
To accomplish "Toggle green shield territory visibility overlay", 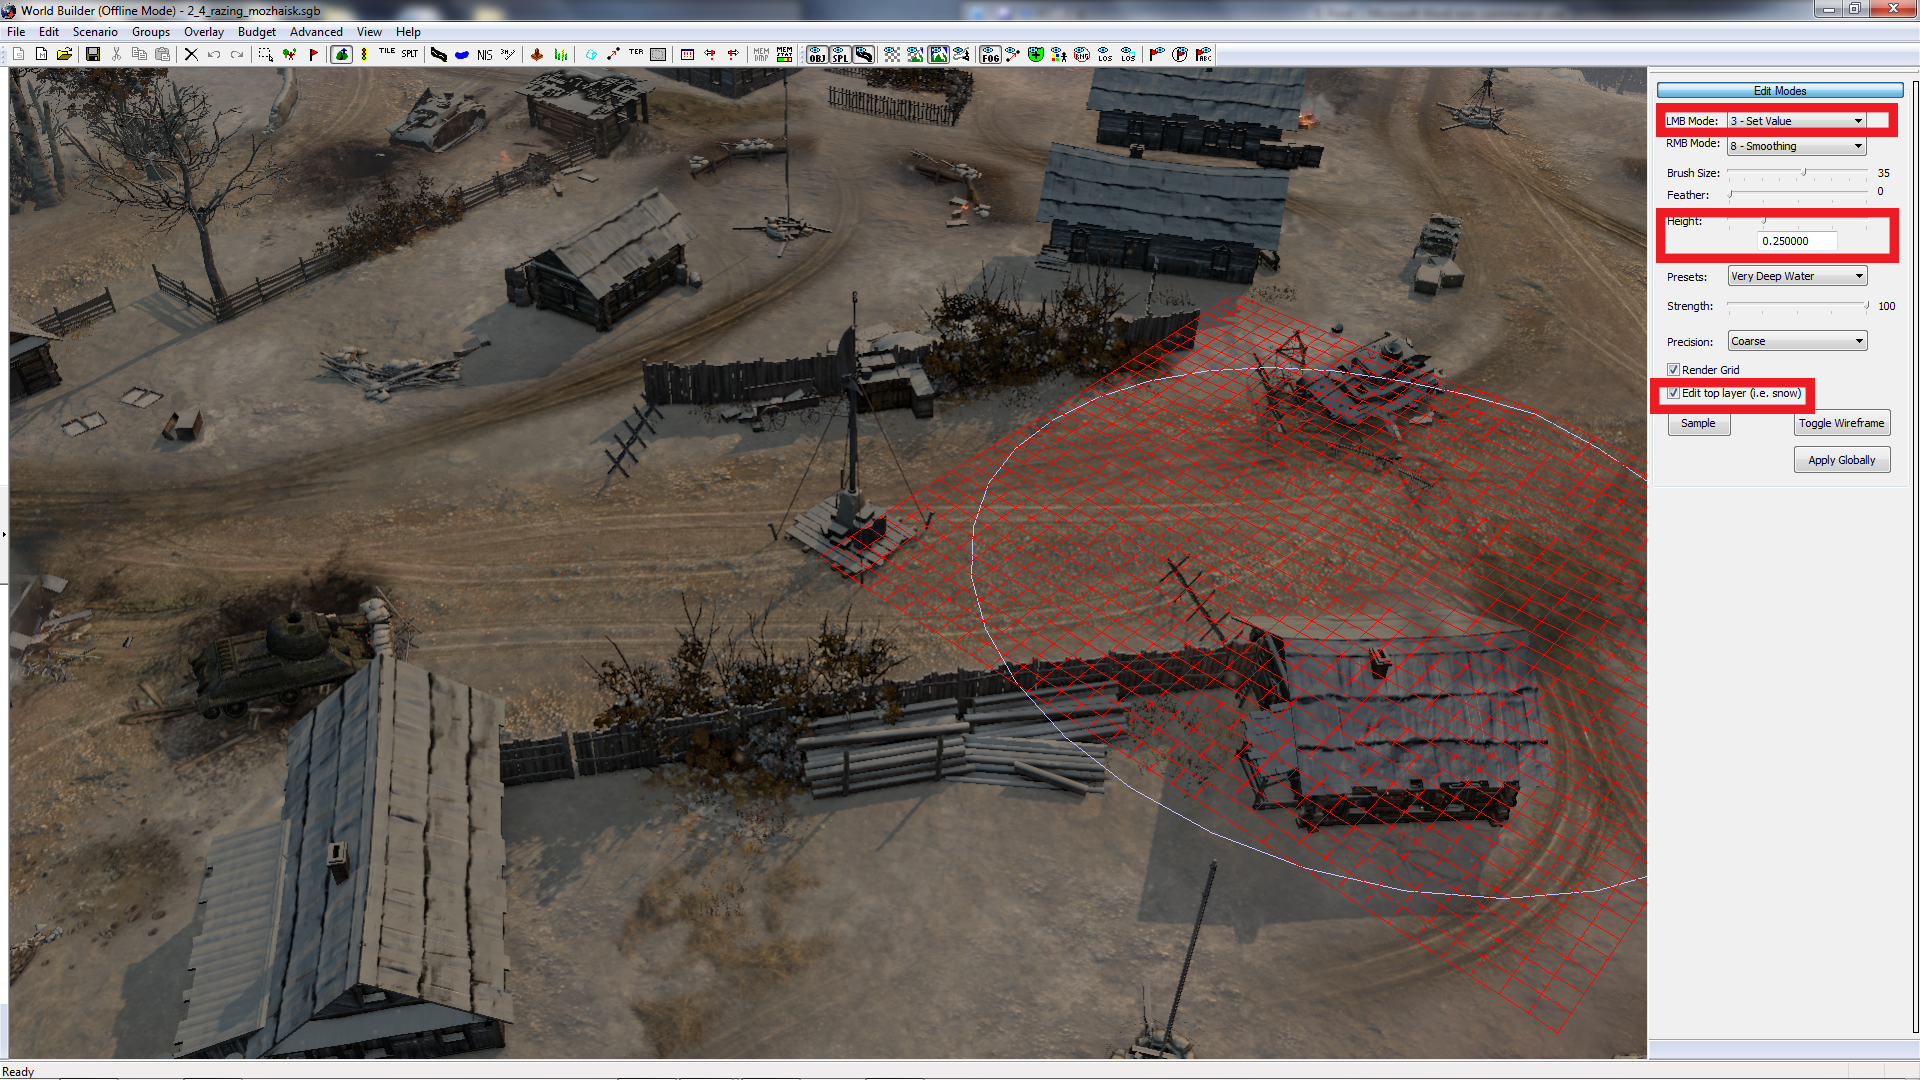I will 1036,54.
